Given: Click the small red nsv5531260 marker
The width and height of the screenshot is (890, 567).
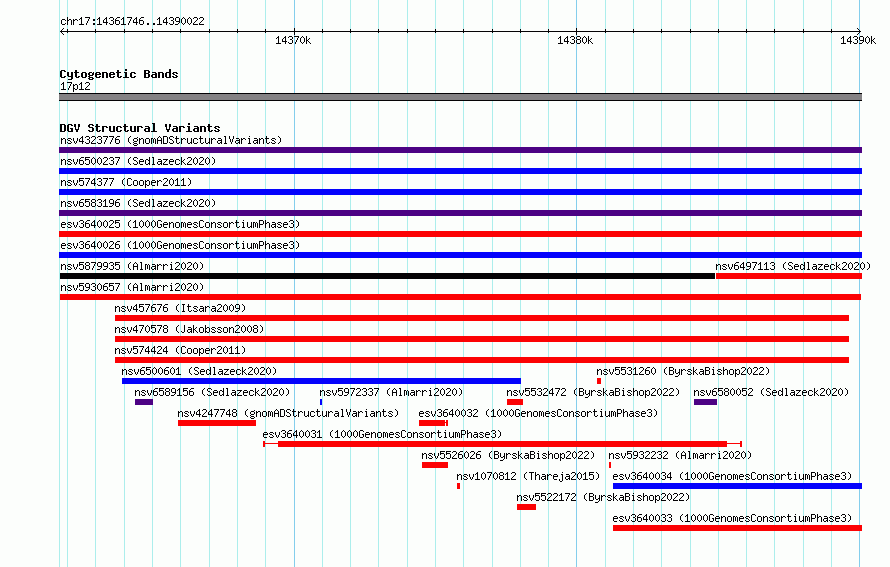Looking at the screenshot, I should [x=599, y=381].
